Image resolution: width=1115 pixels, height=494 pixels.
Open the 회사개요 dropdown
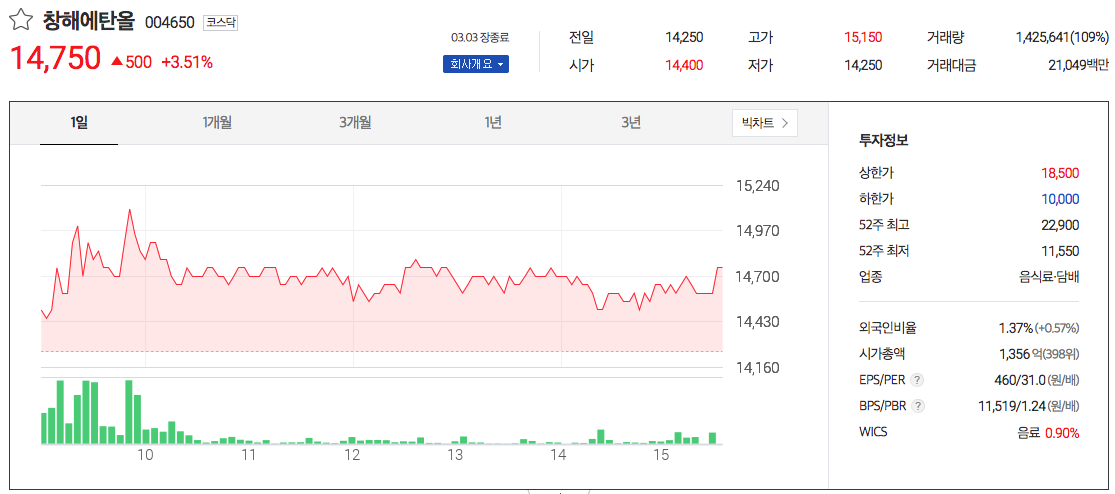coord(476,65)
